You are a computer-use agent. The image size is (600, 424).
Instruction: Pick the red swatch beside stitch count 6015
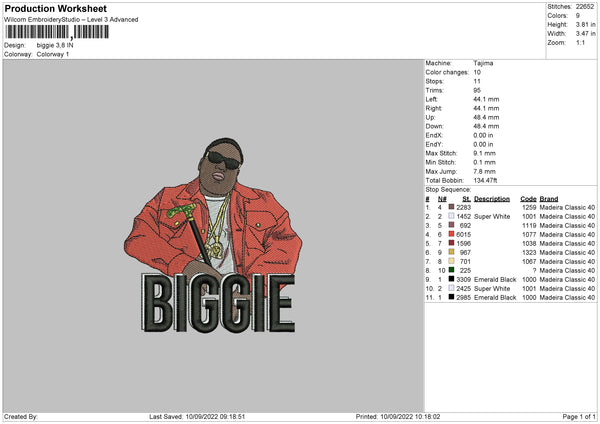click(451, 234)
